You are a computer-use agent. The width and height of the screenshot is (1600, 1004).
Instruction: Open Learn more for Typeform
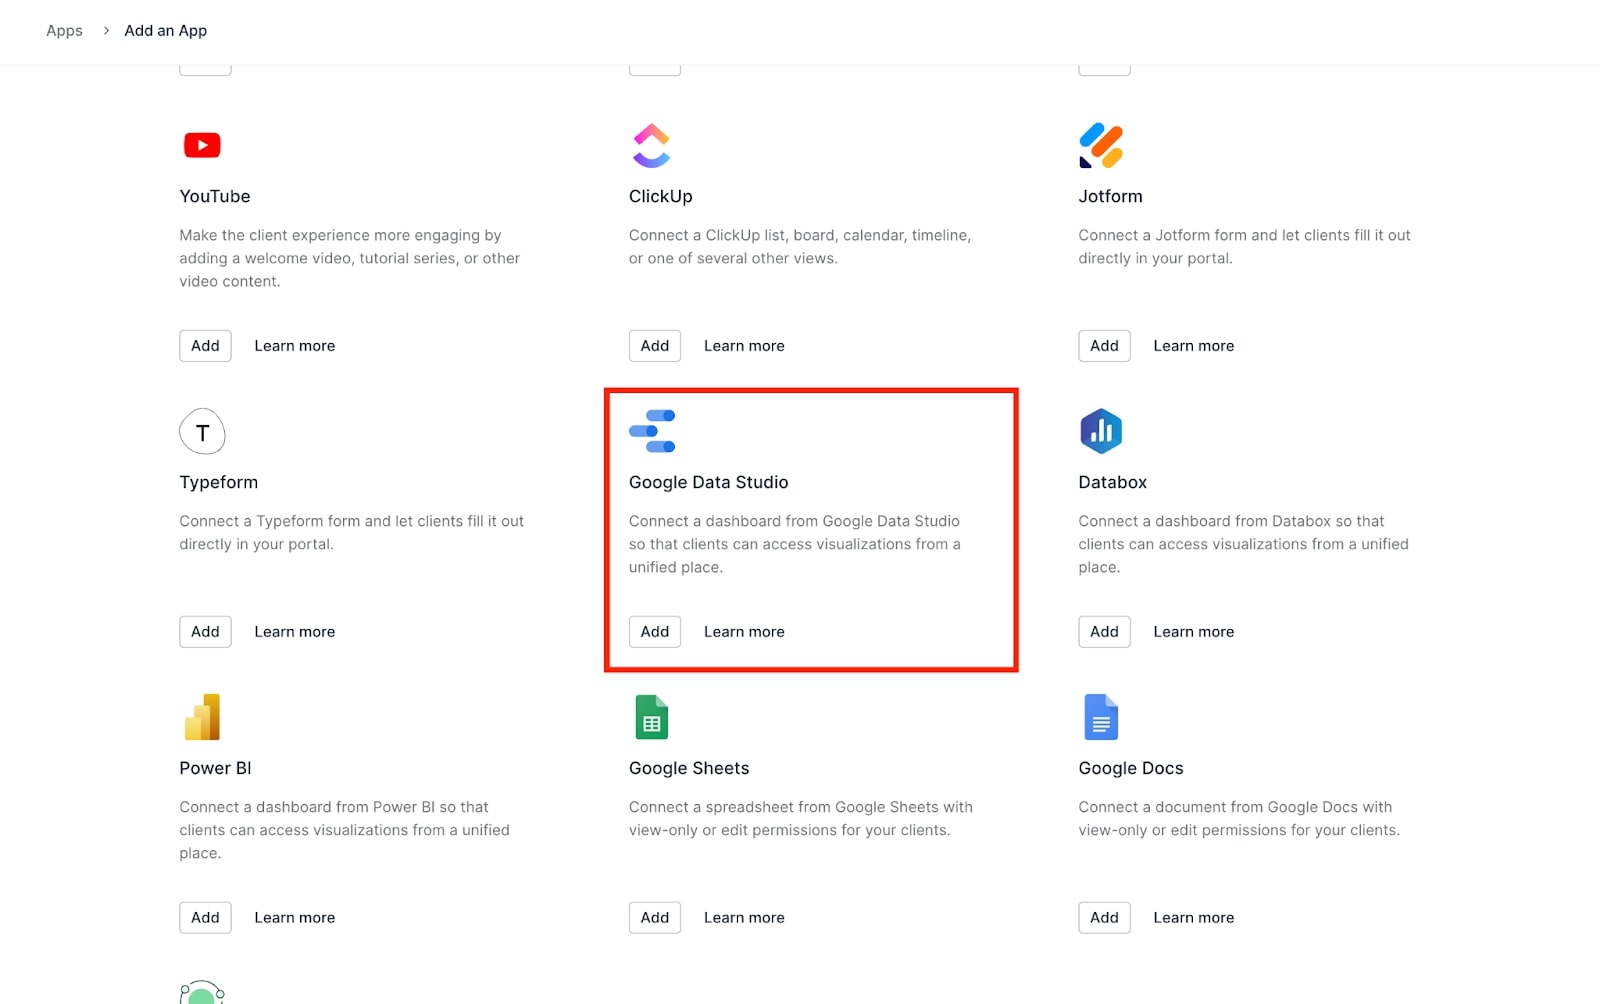pyautogui.click(x=294, y=632)
